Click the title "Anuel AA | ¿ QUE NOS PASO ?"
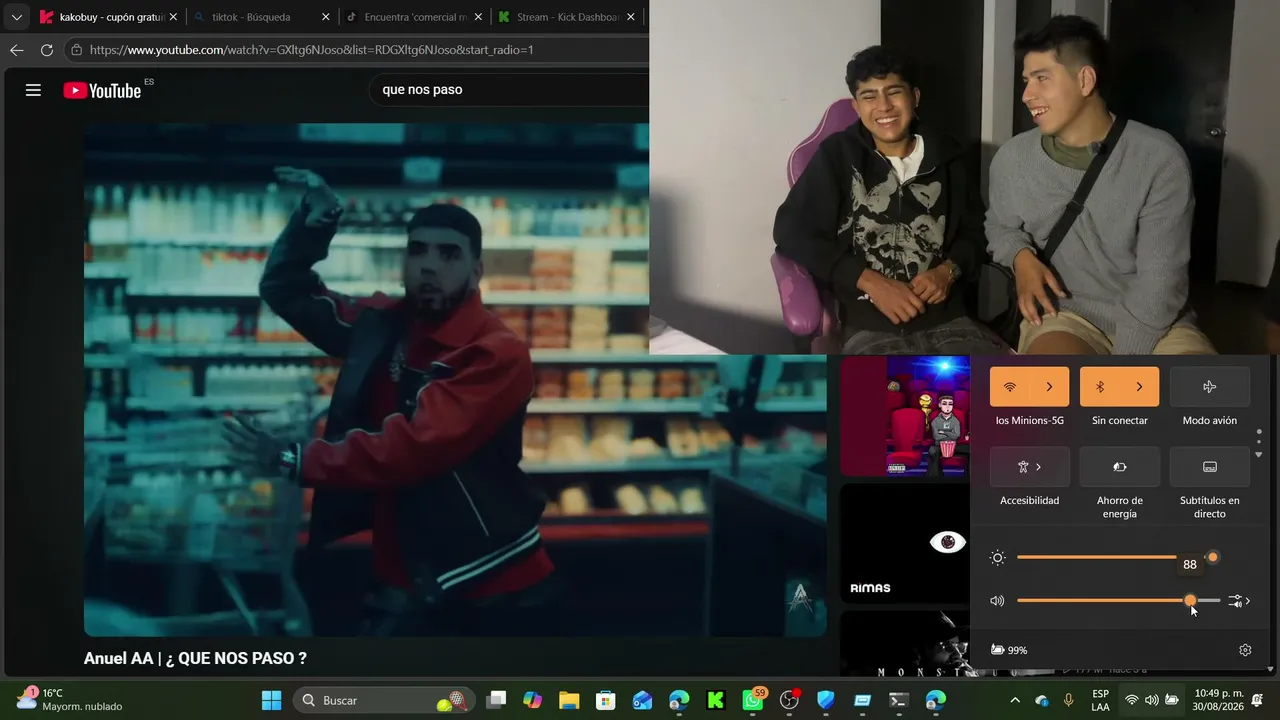Viewport: 1280px width, 720px height. [195, 658]
